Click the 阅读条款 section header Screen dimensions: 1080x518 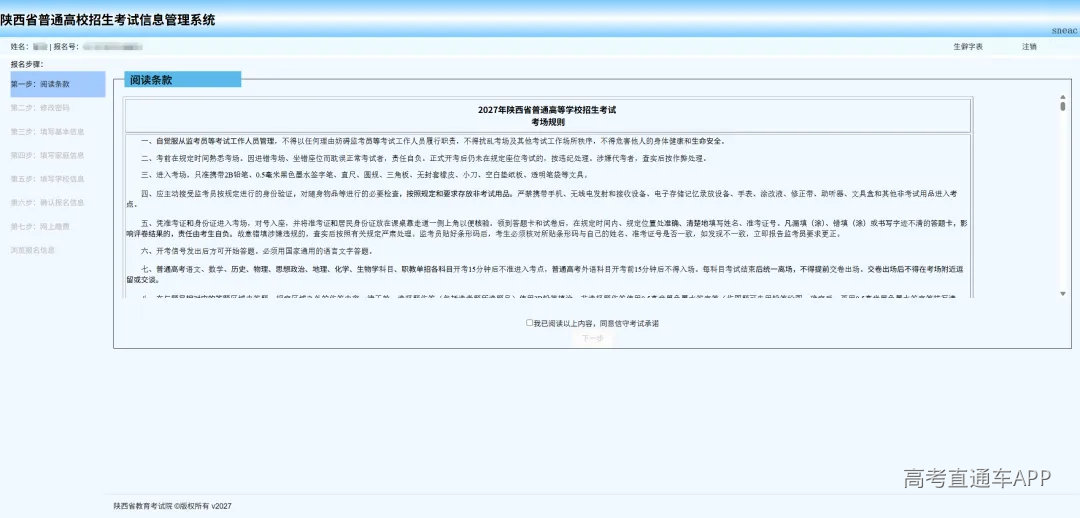183,80
